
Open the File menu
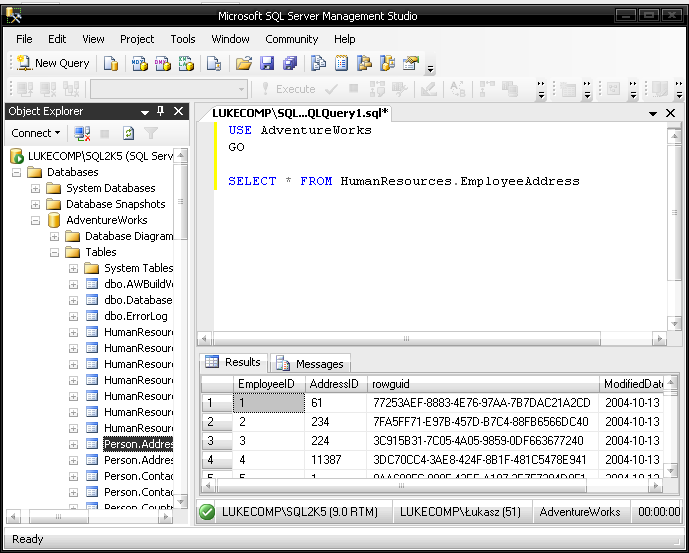pyautogui.click(x=24, y=39)
